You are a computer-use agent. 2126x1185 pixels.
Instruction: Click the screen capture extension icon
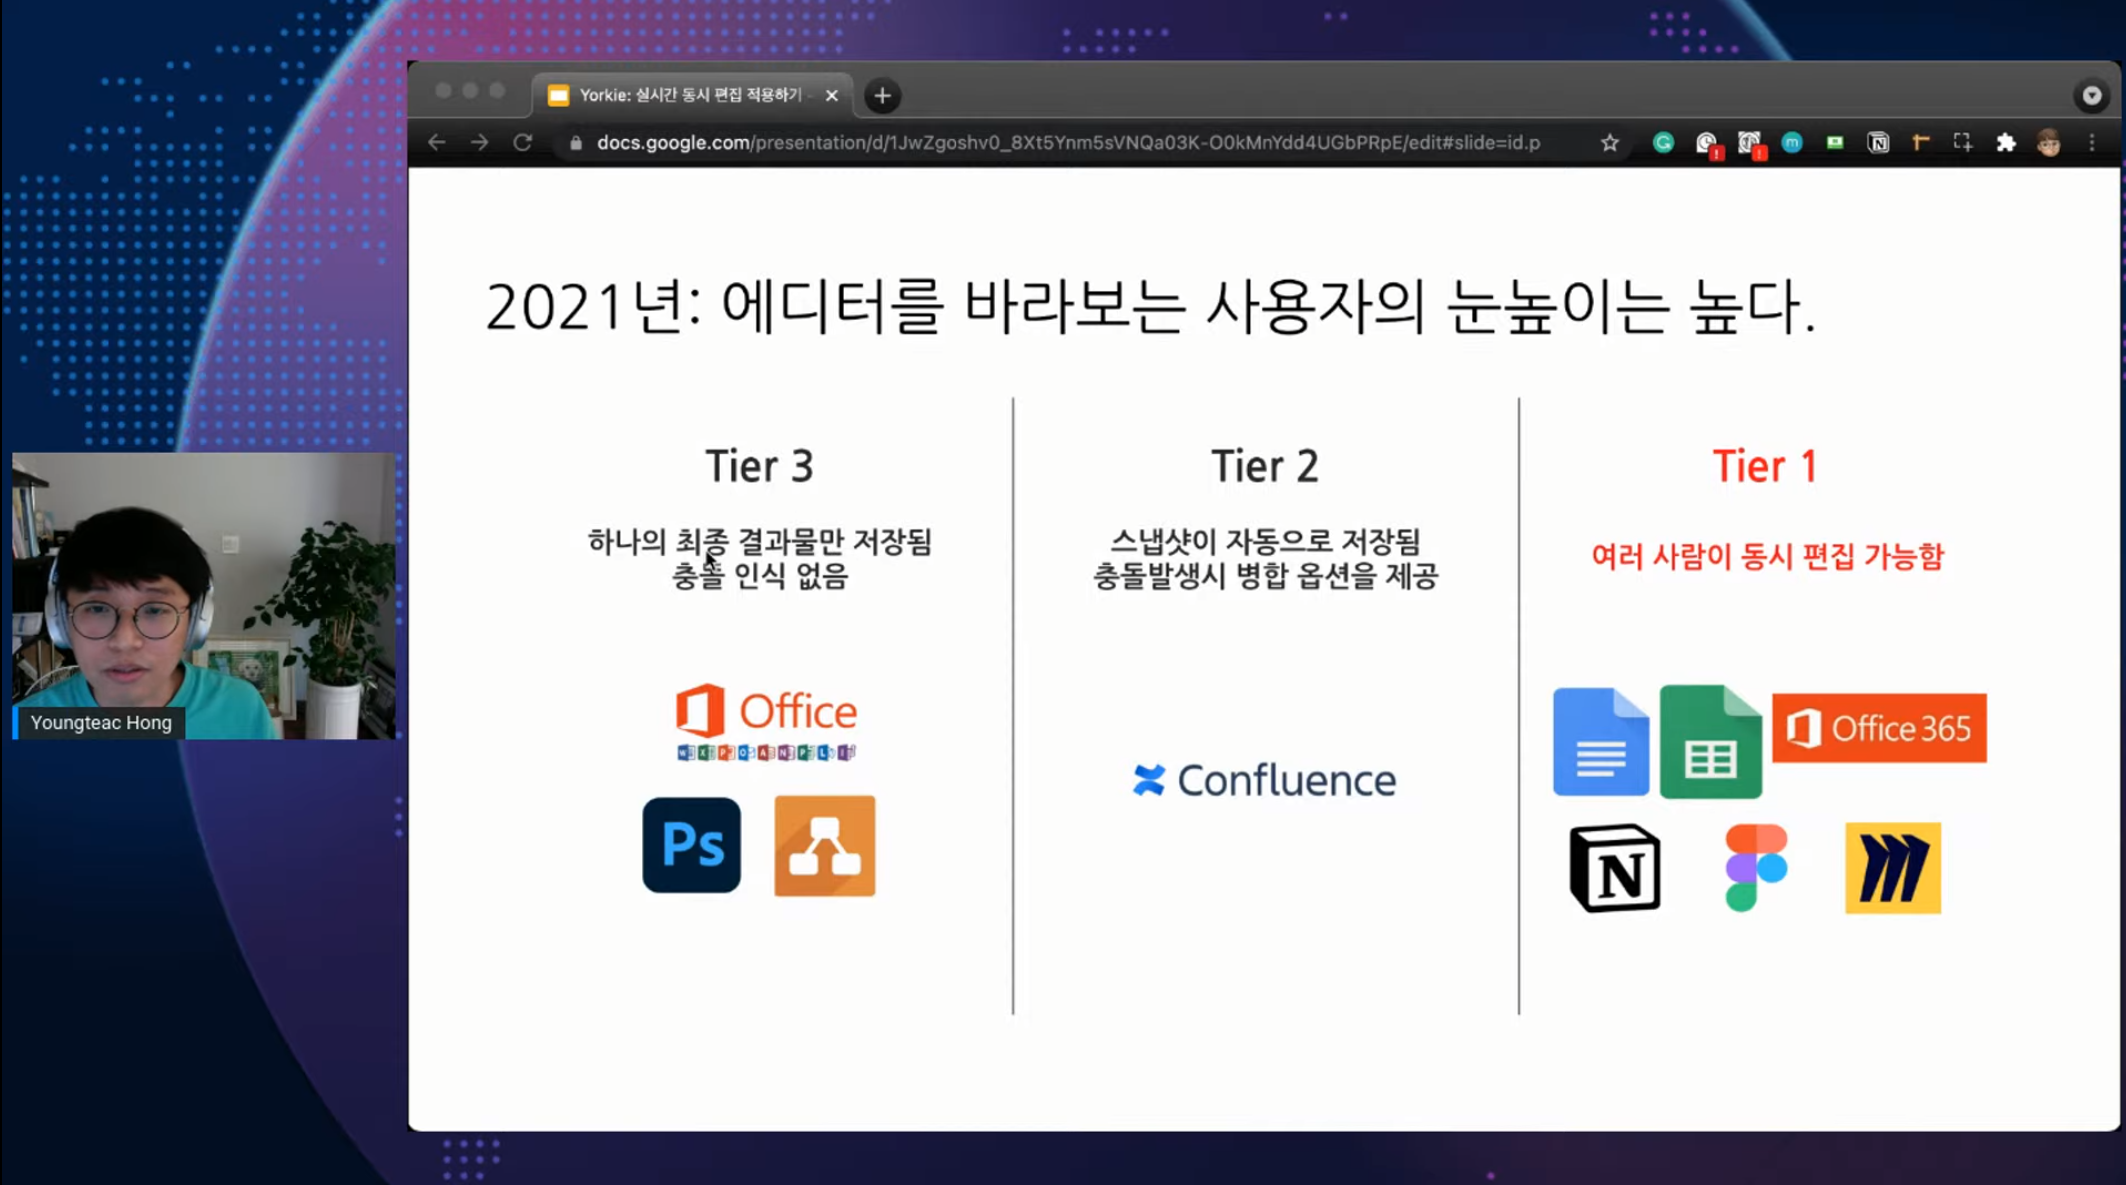[x=1962, y=143]
